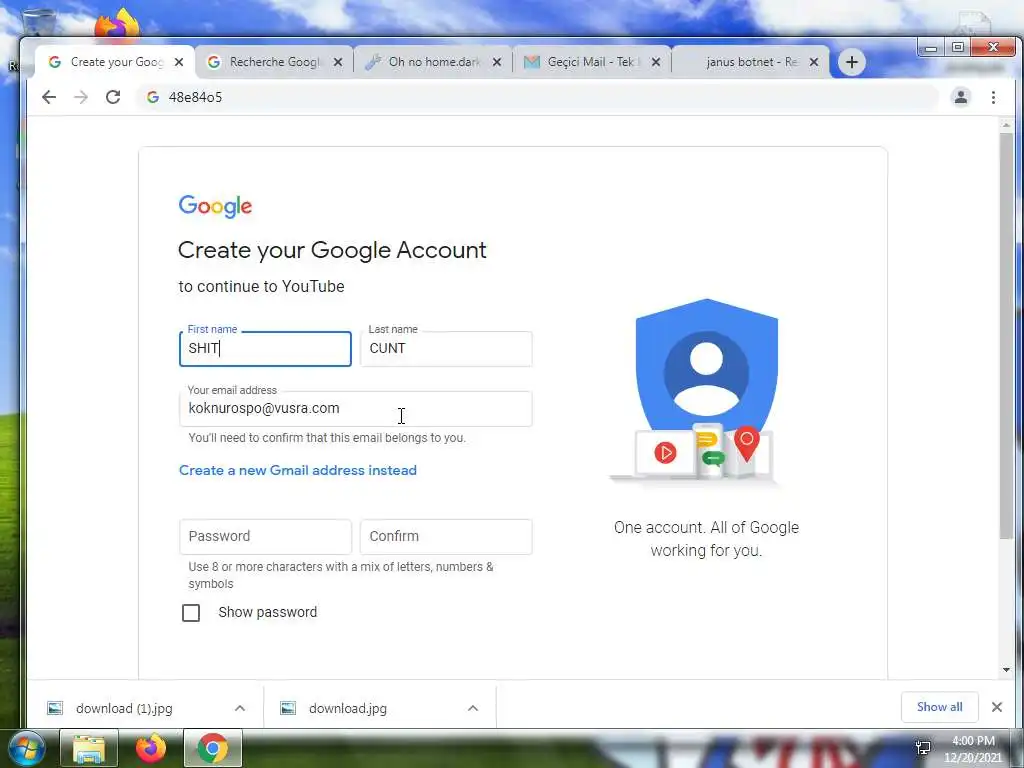Click the wrench favicon on 'Oh no' tab
Viewport: 1024px width, 768px height.
coord(373,62)
